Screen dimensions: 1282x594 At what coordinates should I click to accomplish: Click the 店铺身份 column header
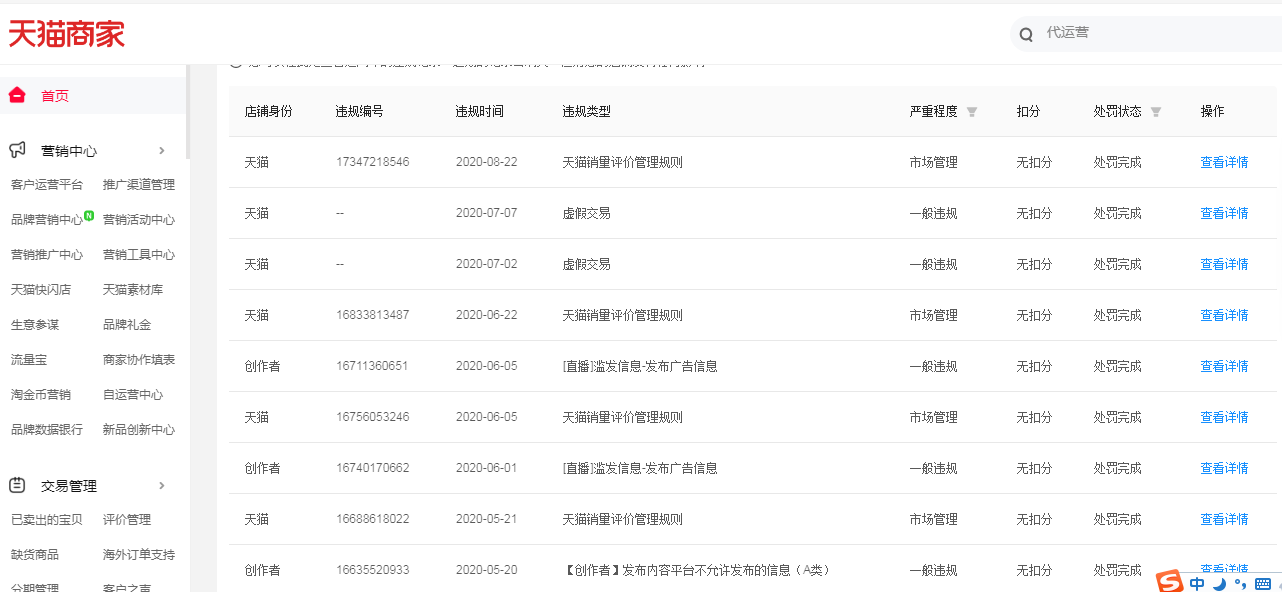pyautogui.click(x=269, y=112)
